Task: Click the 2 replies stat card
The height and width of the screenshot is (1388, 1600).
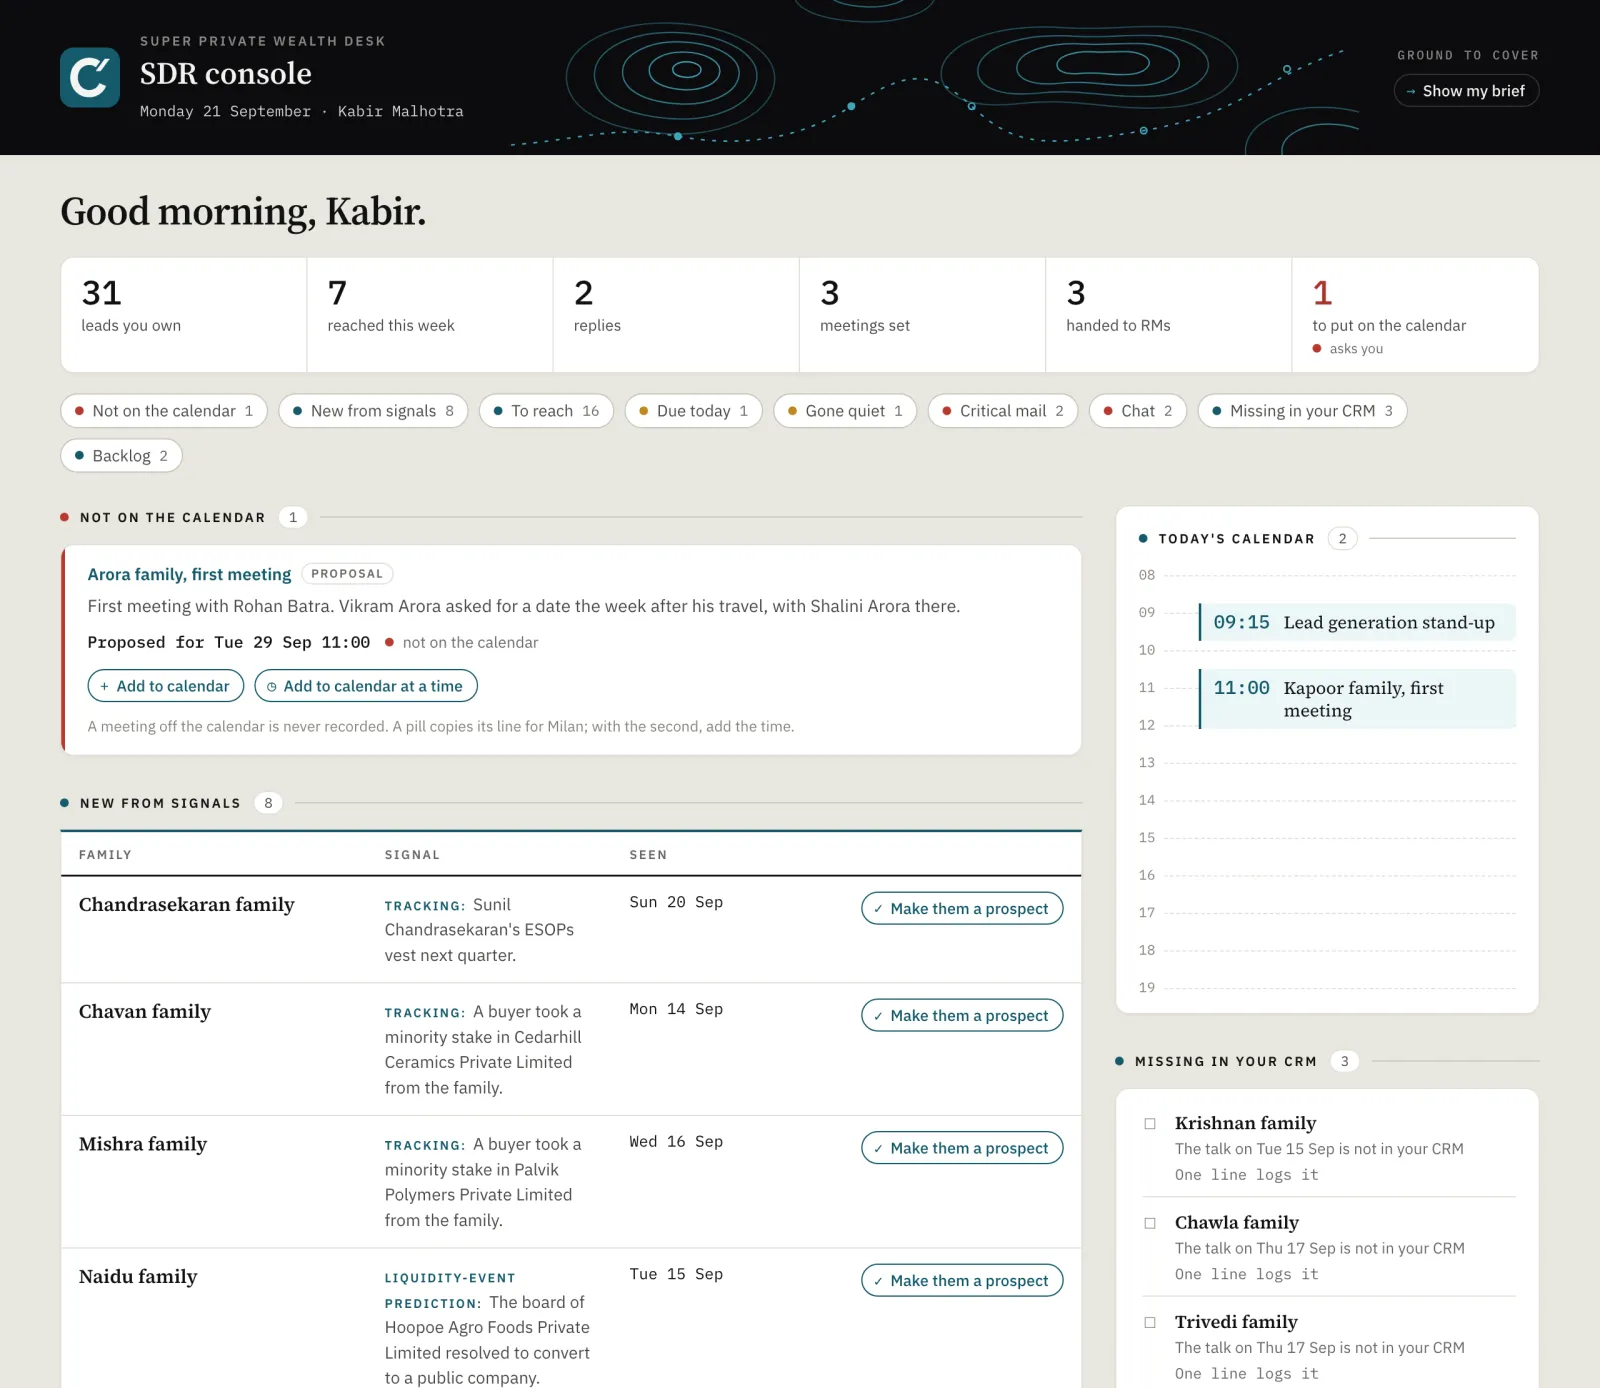Action: pyautogui.click(x=676, y=315)
